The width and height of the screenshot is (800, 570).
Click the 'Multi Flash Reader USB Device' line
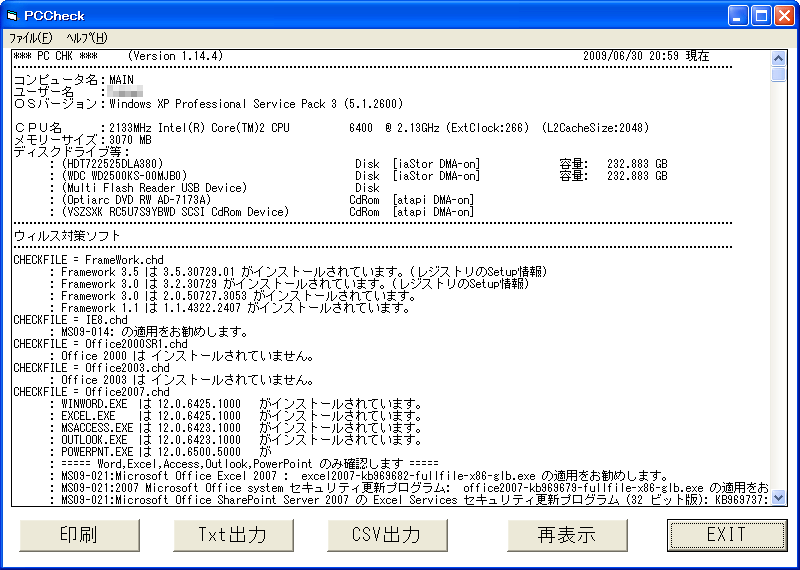pyautogui.click(x=215, y=188)
